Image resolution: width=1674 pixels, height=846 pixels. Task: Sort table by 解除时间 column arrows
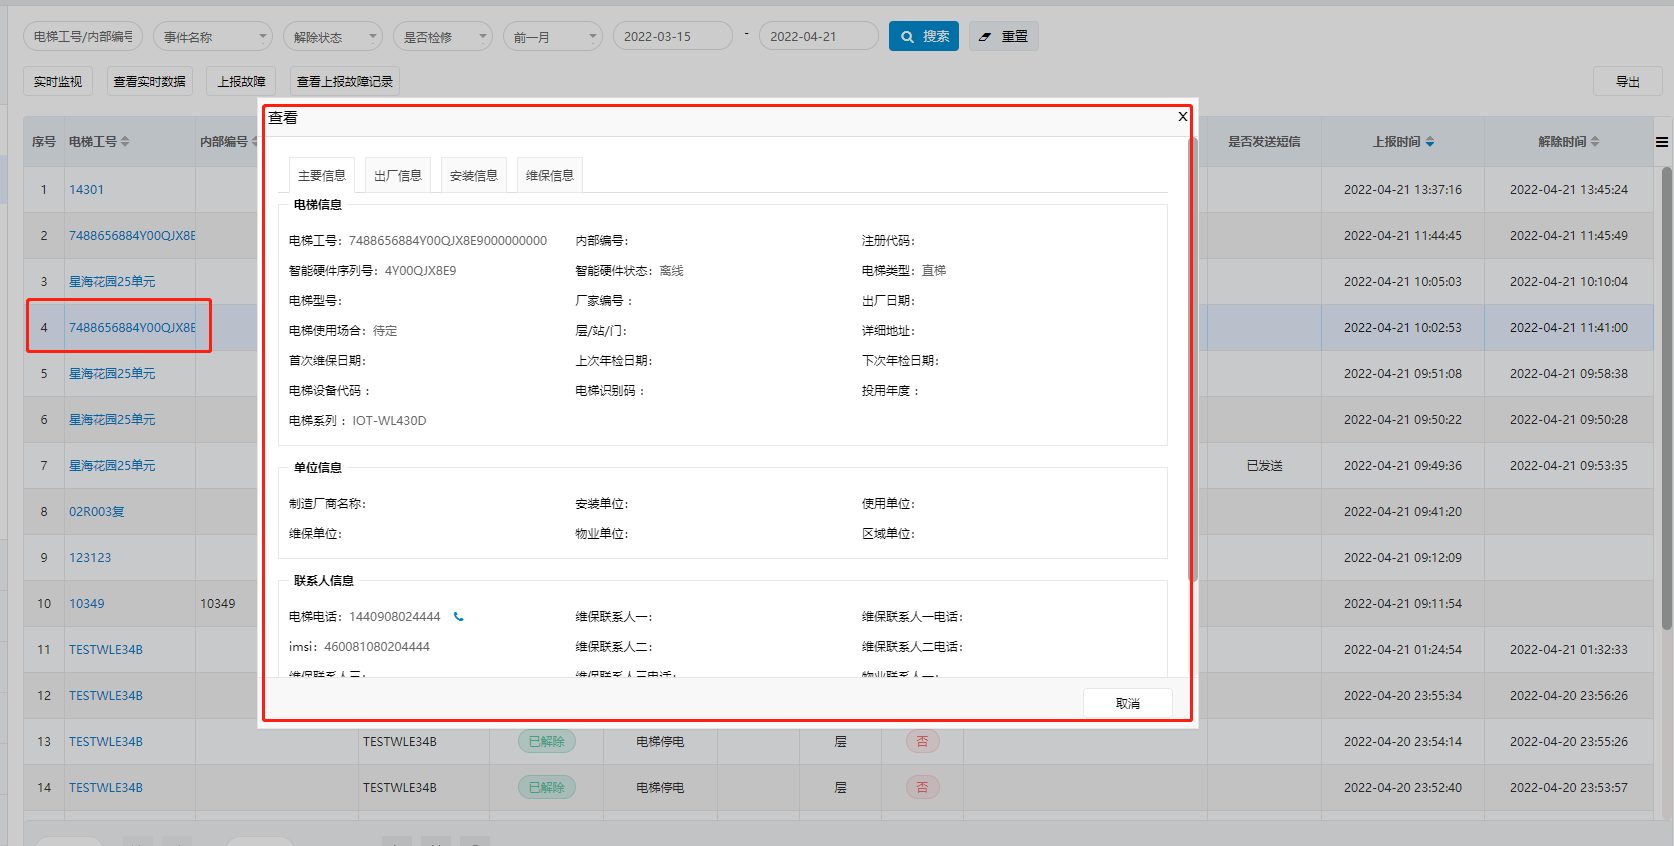coord(1595,142)
